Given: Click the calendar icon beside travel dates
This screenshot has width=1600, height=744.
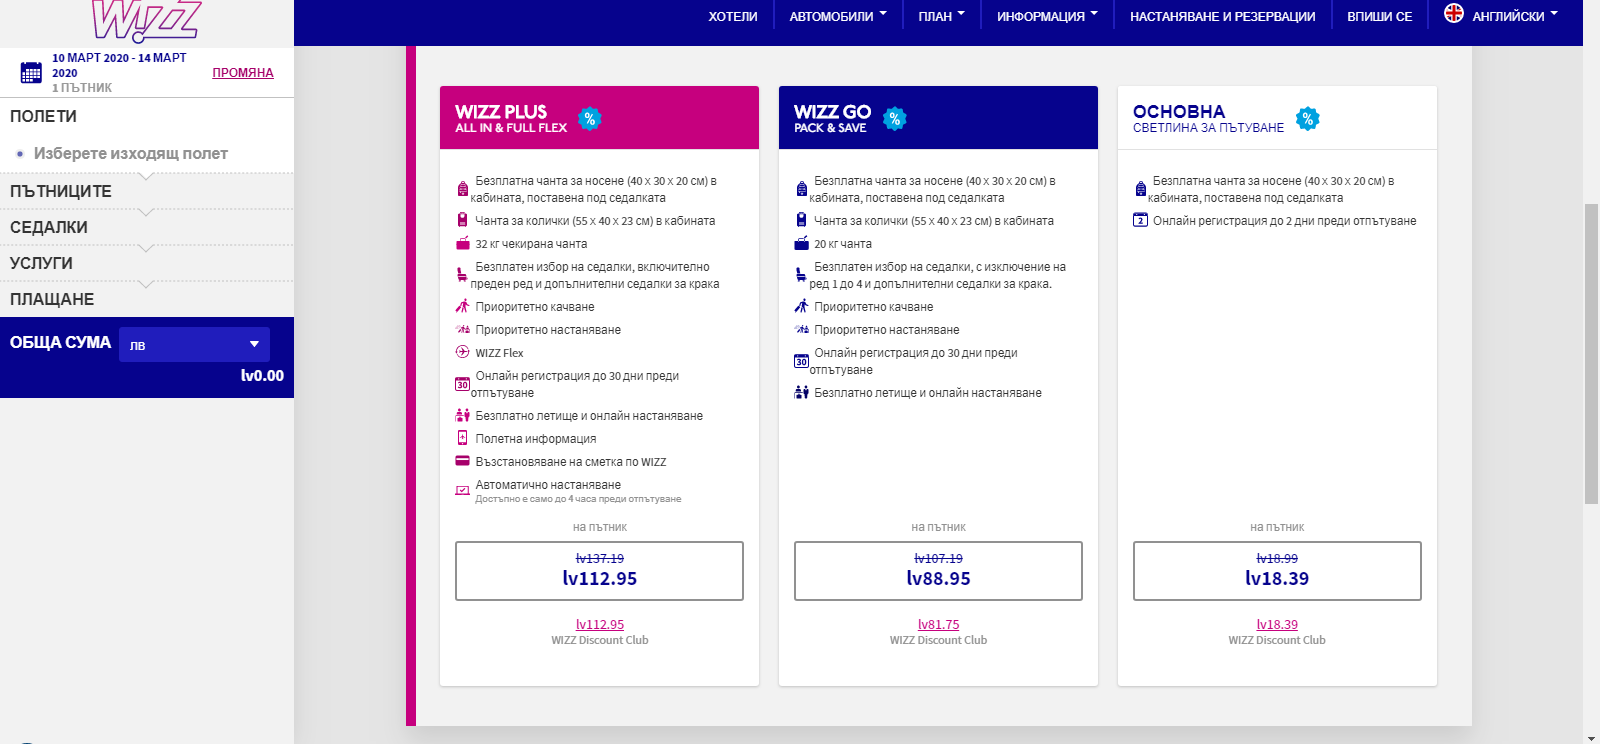Looking at the screenshot, I should pyautogui.click(x=31, y=73).
